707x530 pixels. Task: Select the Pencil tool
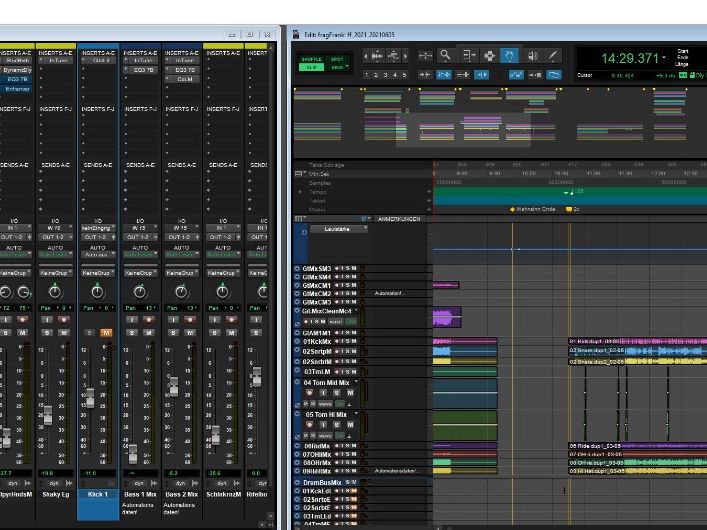554,56
